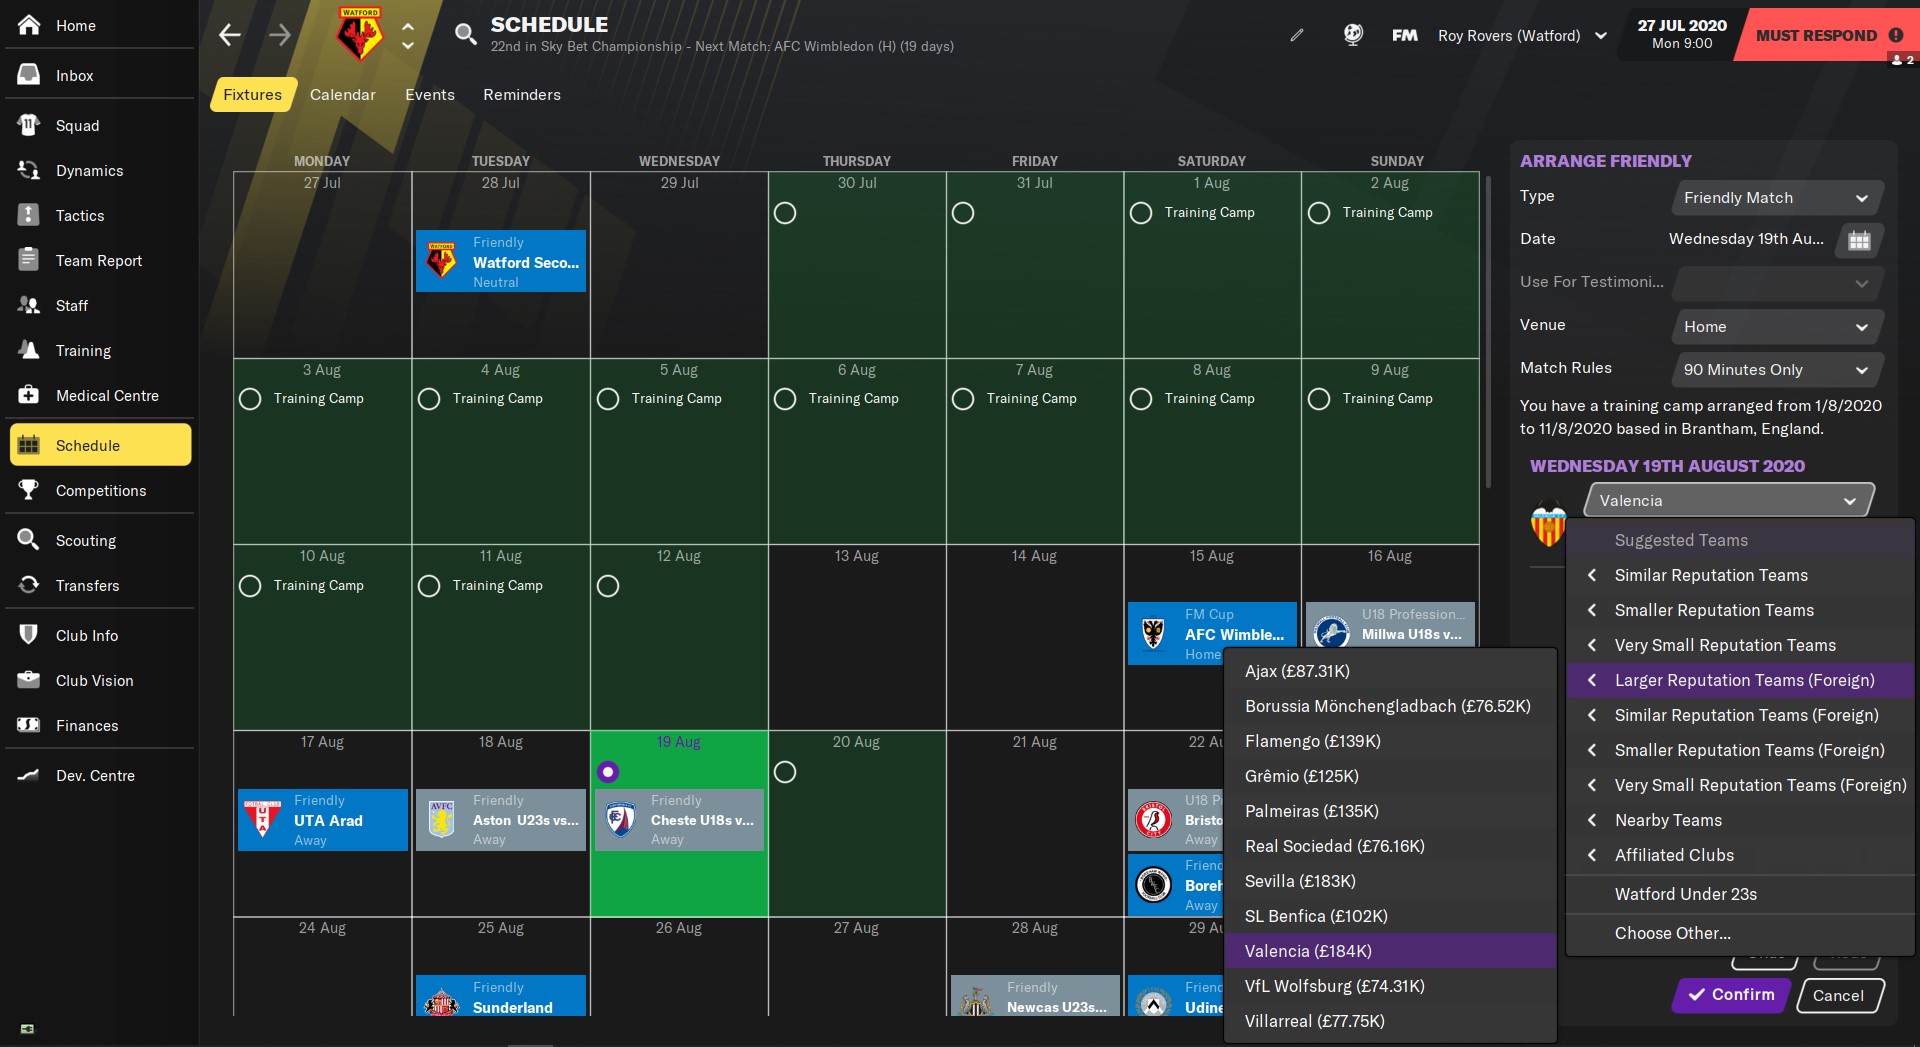Open the Type Friendly Match dropdown

tap(1777, 198)
